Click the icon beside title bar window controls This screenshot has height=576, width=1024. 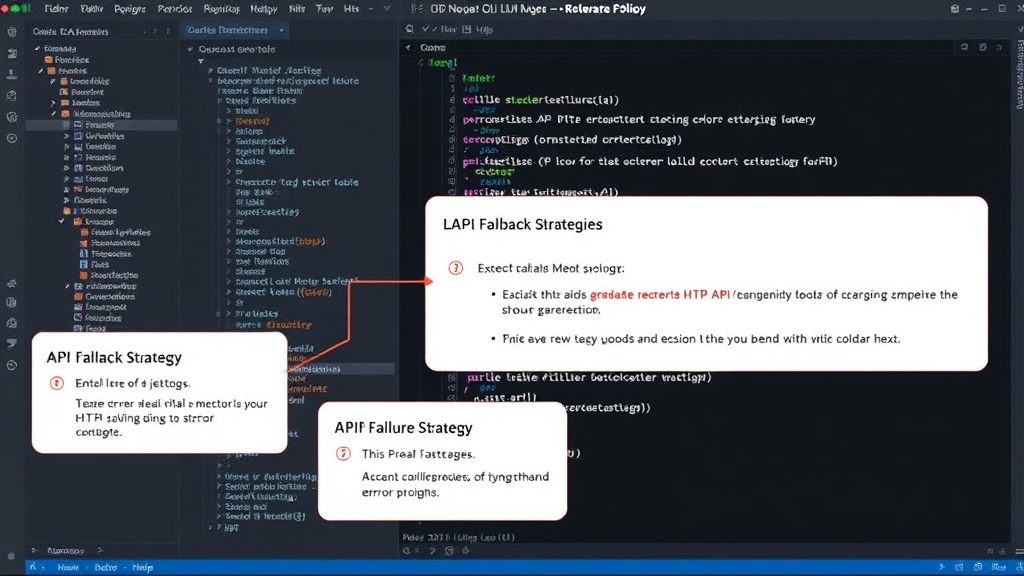tap(955, 9)
